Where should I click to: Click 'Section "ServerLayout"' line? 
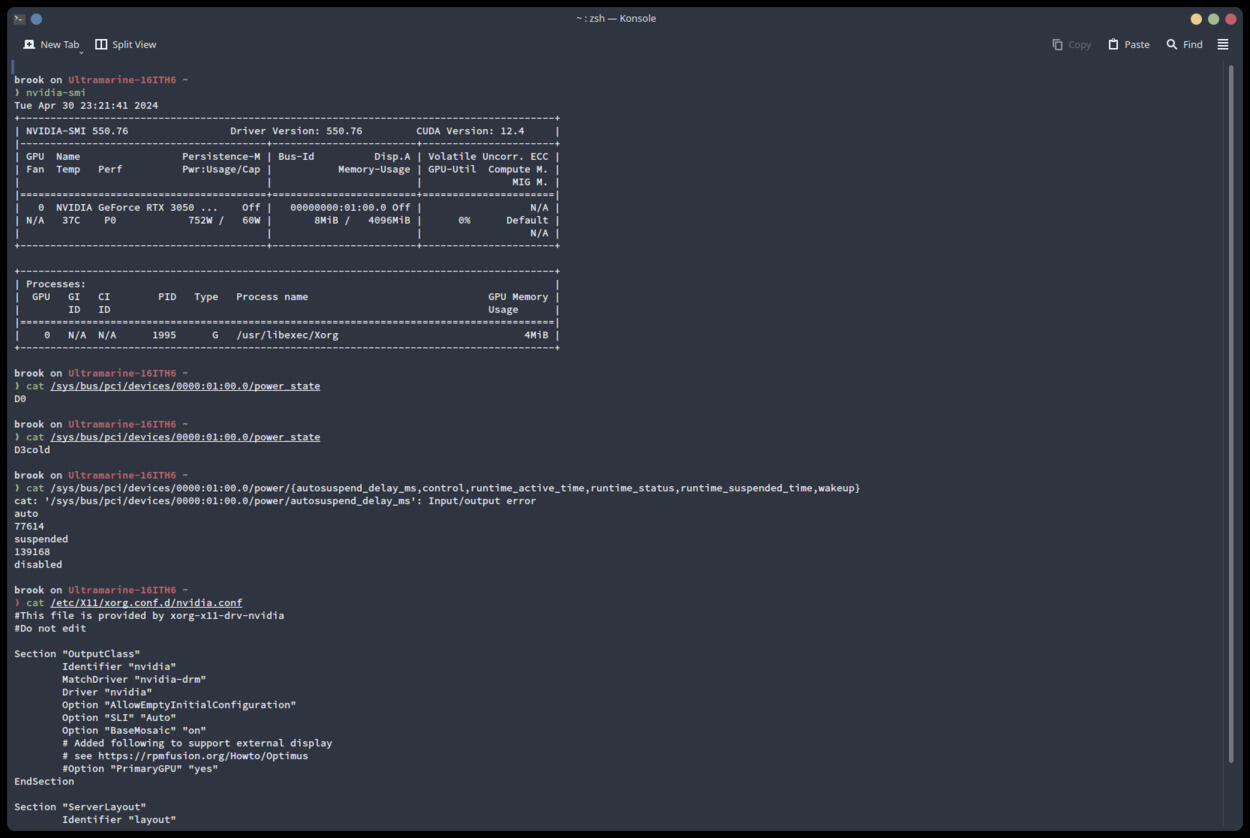point(80,807)
